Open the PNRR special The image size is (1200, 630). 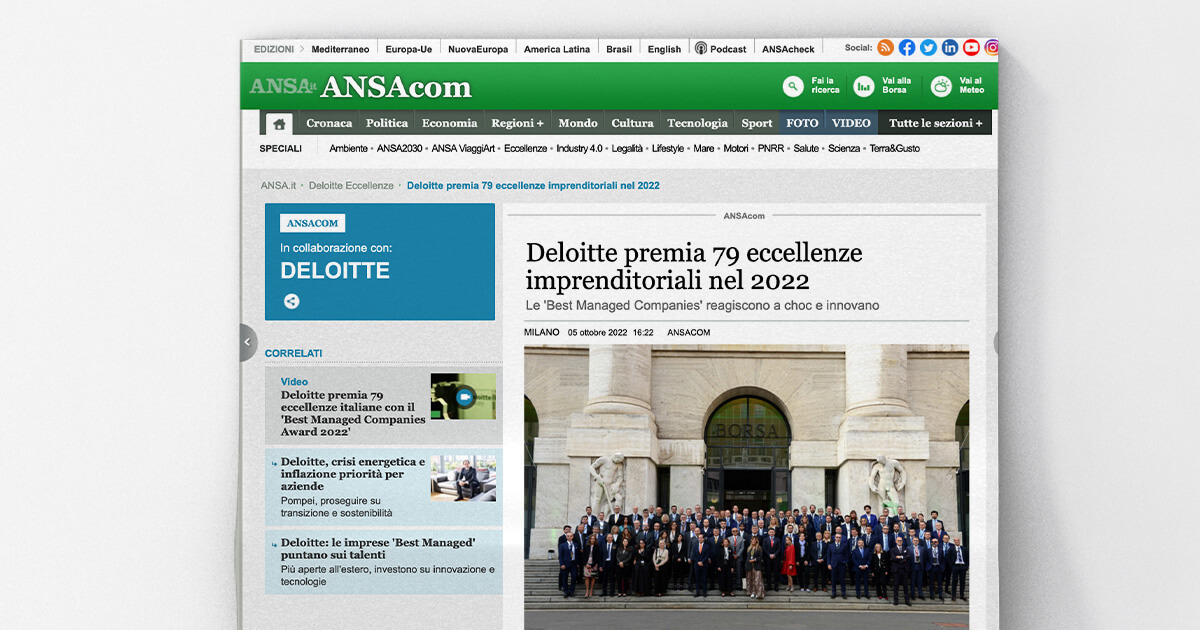[771, 148]
